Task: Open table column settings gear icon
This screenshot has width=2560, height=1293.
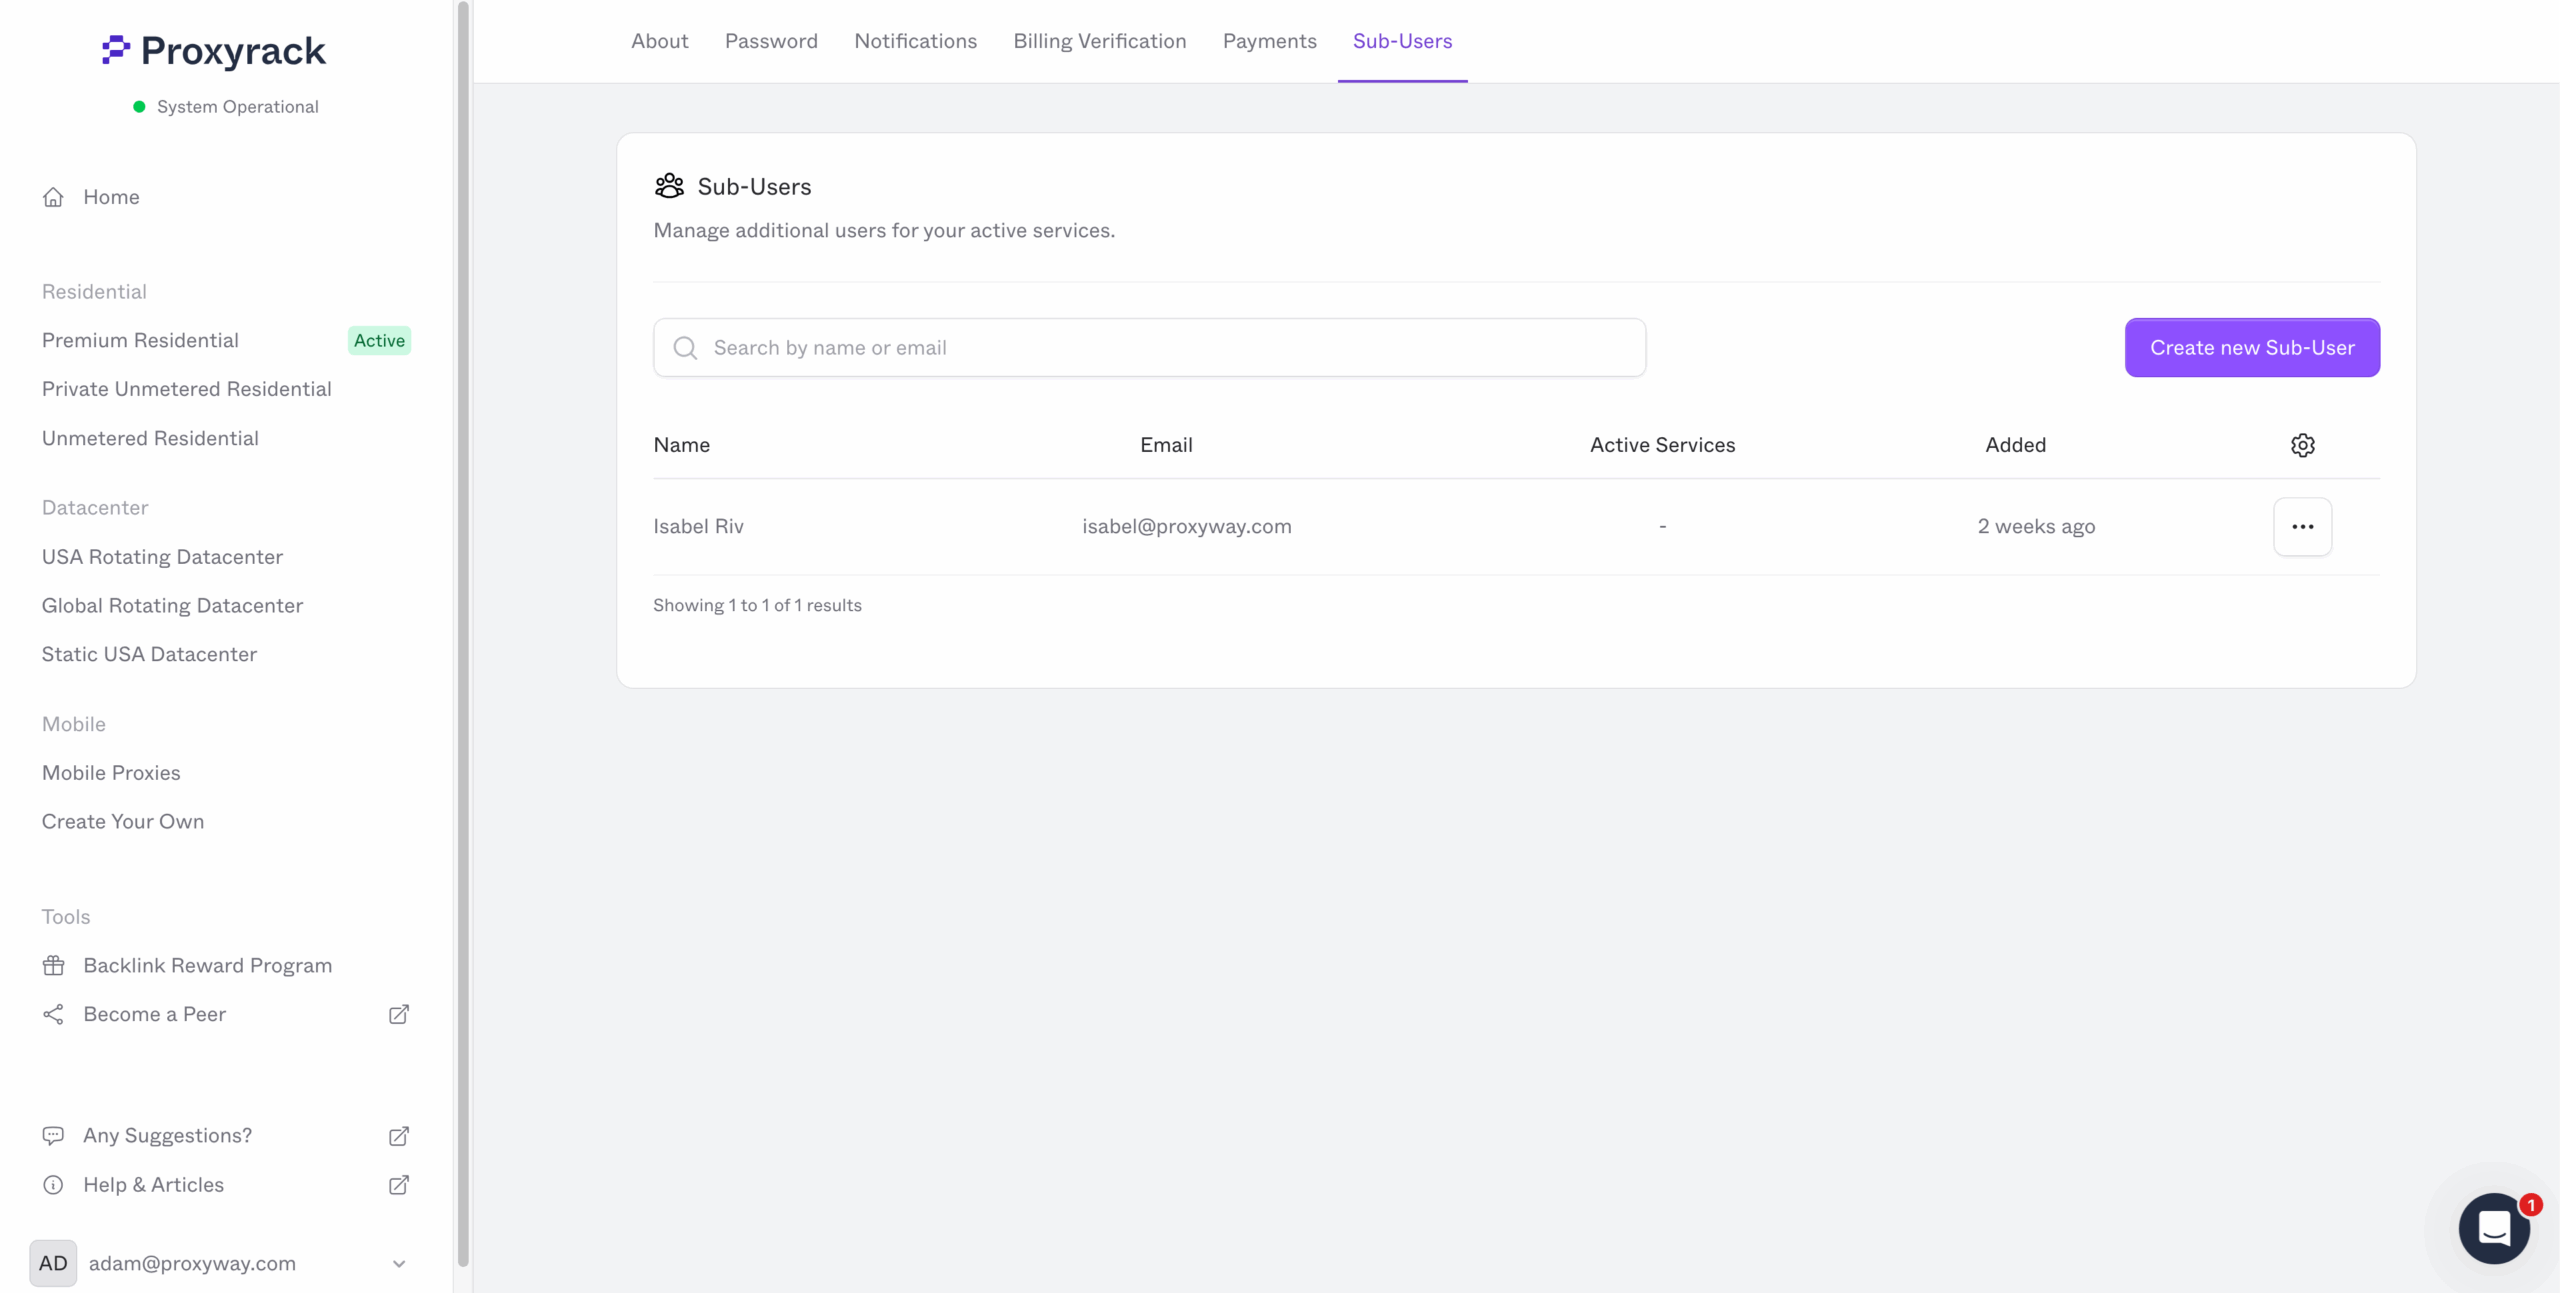Action: tap(2302, 445)
